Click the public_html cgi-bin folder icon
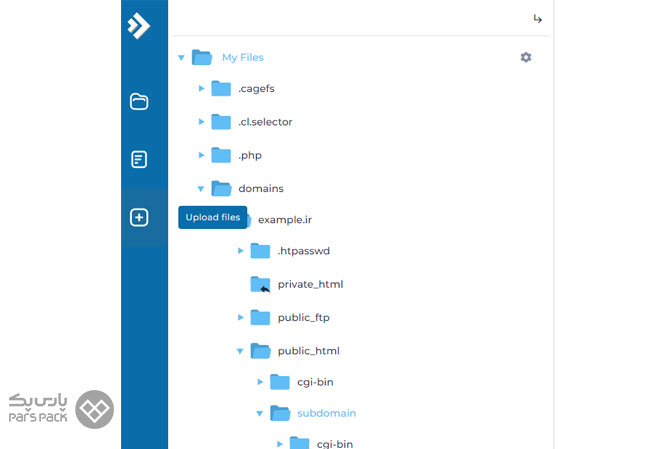 pyautogui.click(x=280, y=382)
